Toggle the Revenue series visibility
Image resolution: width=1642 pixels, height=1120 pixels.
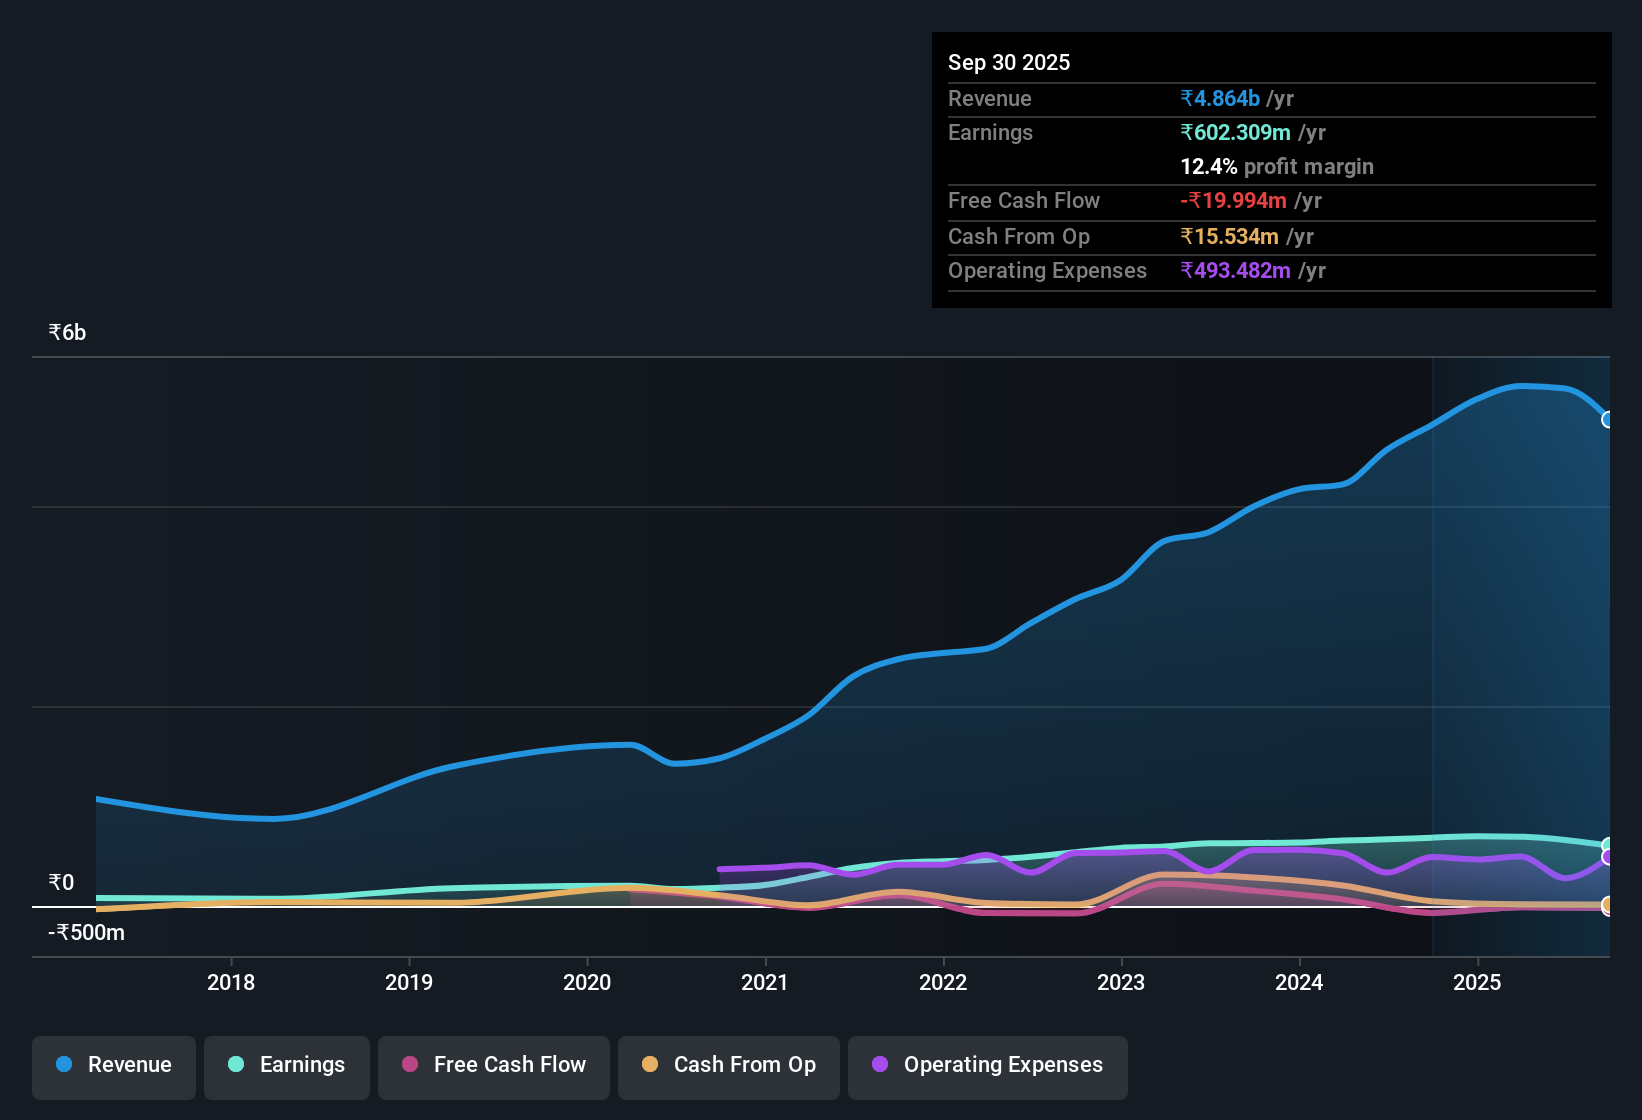pos(113,1065)
